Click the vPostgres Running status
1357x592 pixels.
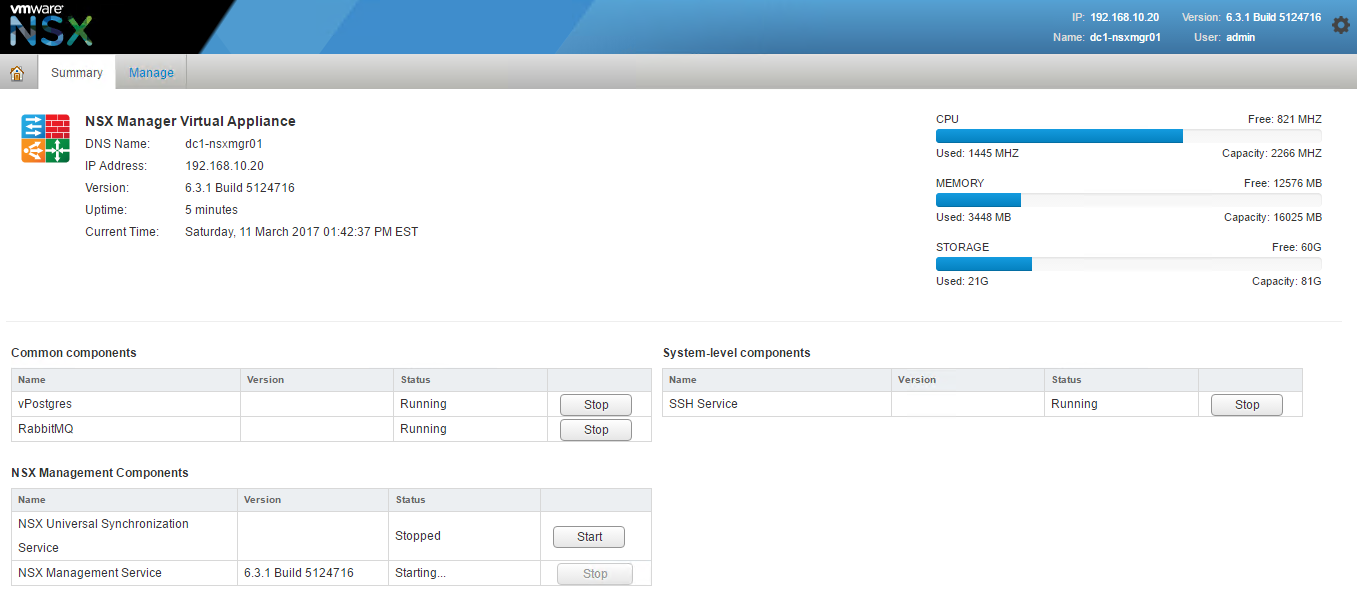click(423, 404)
